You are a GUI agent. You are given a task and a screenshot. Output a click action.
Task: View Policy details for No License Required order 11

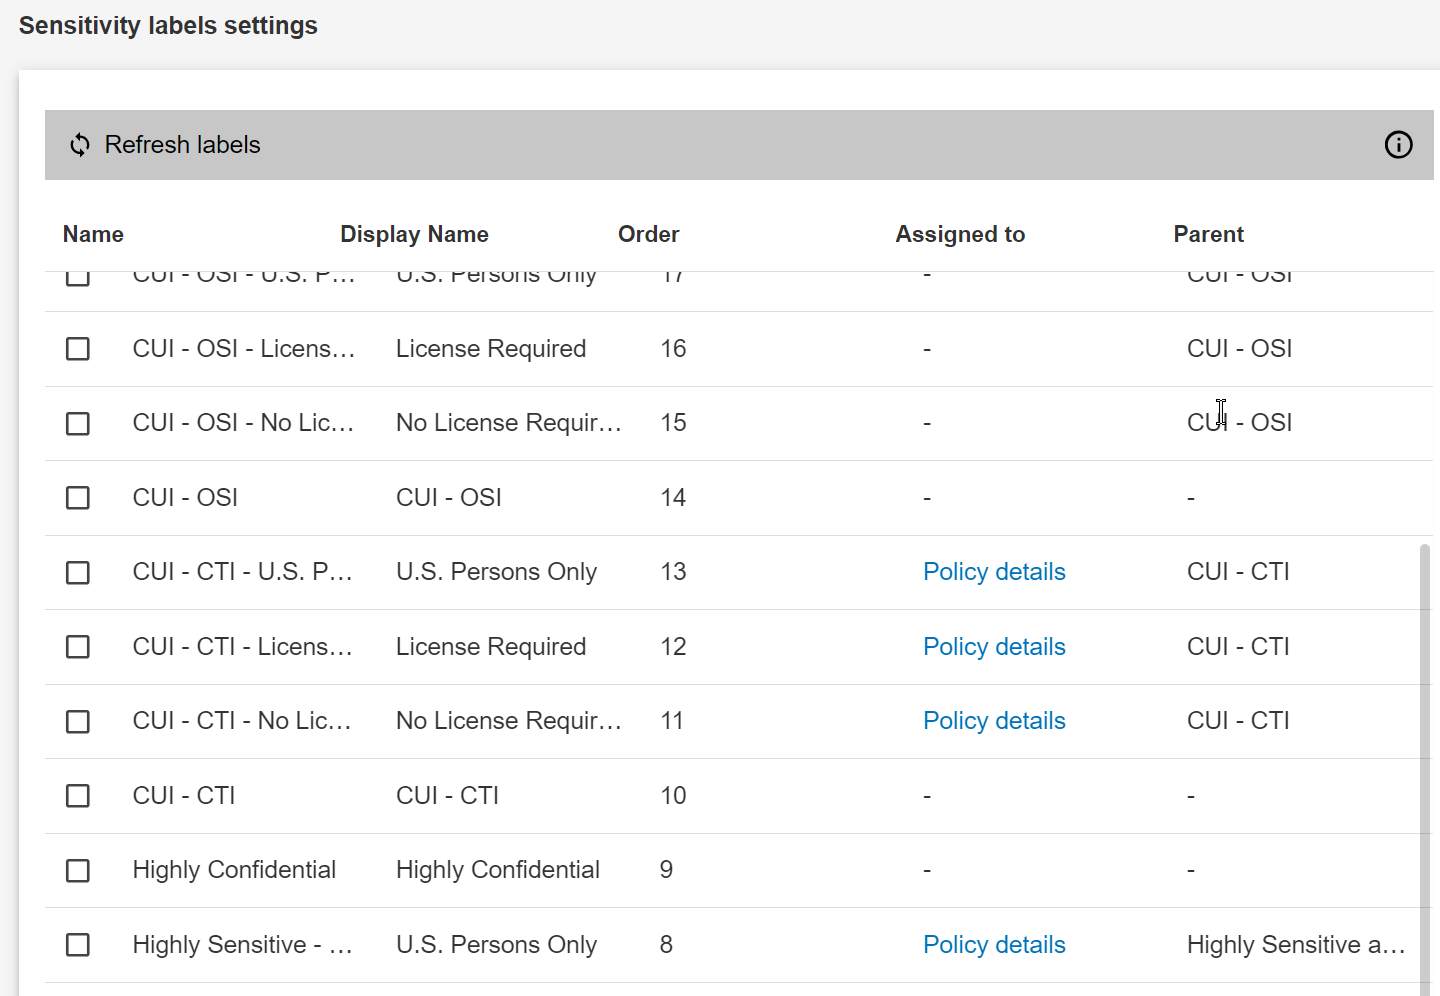pos(994,720)
